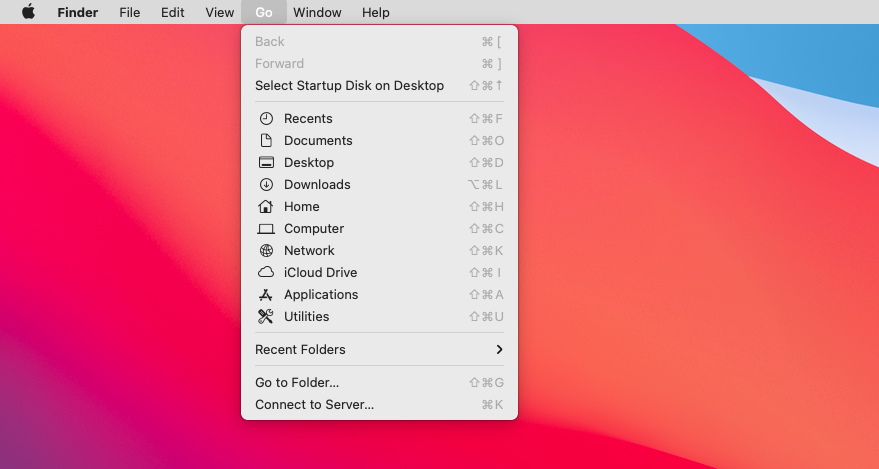The height and width of the screenshot is (469, 879).
Task: Choose Recents from the Go menu
Action: click(380, 118)
